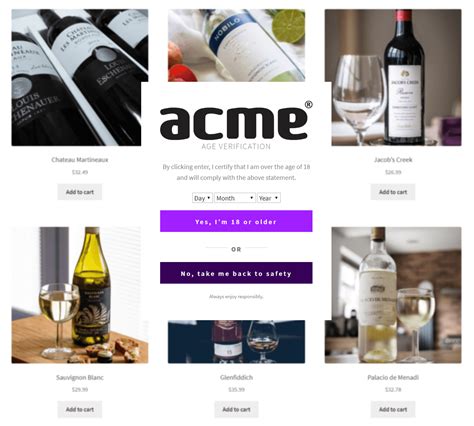The width and height of the screenshot is (474, 426).
Task: Add Sauvignon Blanc to cart
Action: [x=80, y=409]
